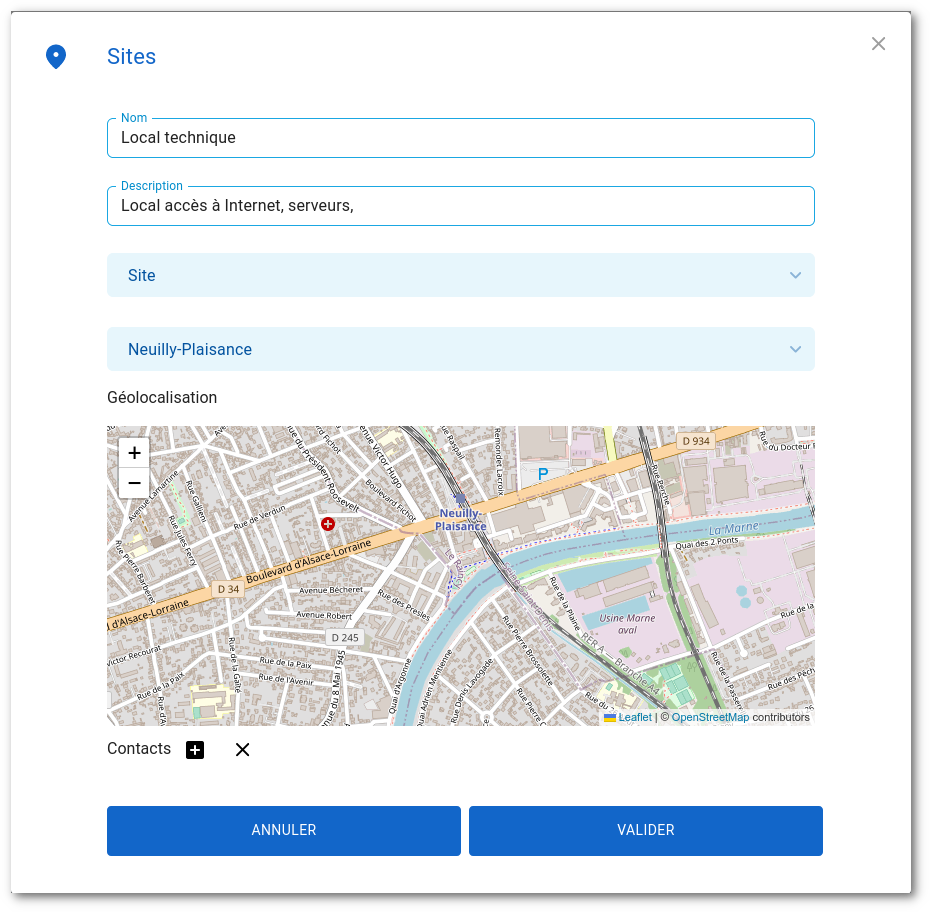This screenshot has width=930, height=912.
Task: Open the Leaflet link
Action: tap(634, 717)
